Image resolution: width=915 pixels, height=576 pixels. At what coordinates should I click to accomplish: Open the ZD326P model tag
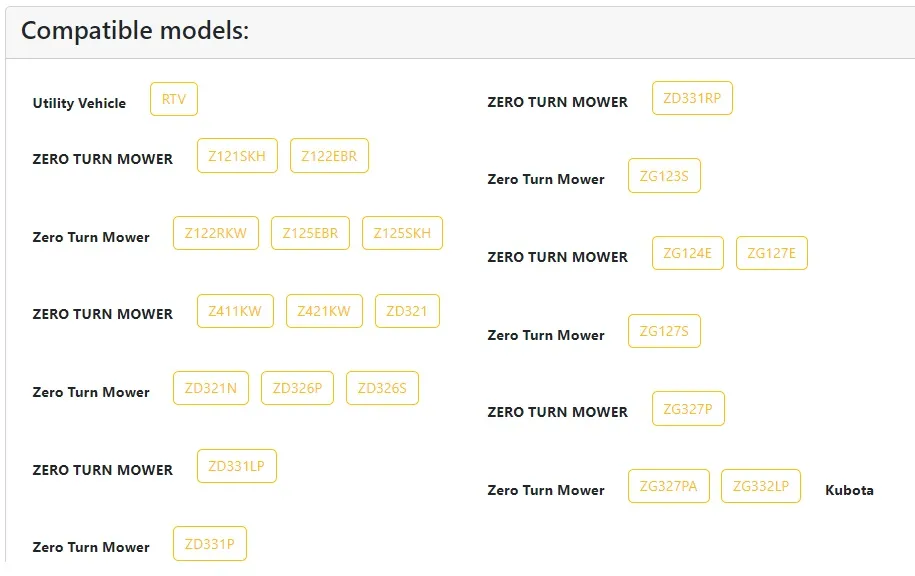(297, 388)
